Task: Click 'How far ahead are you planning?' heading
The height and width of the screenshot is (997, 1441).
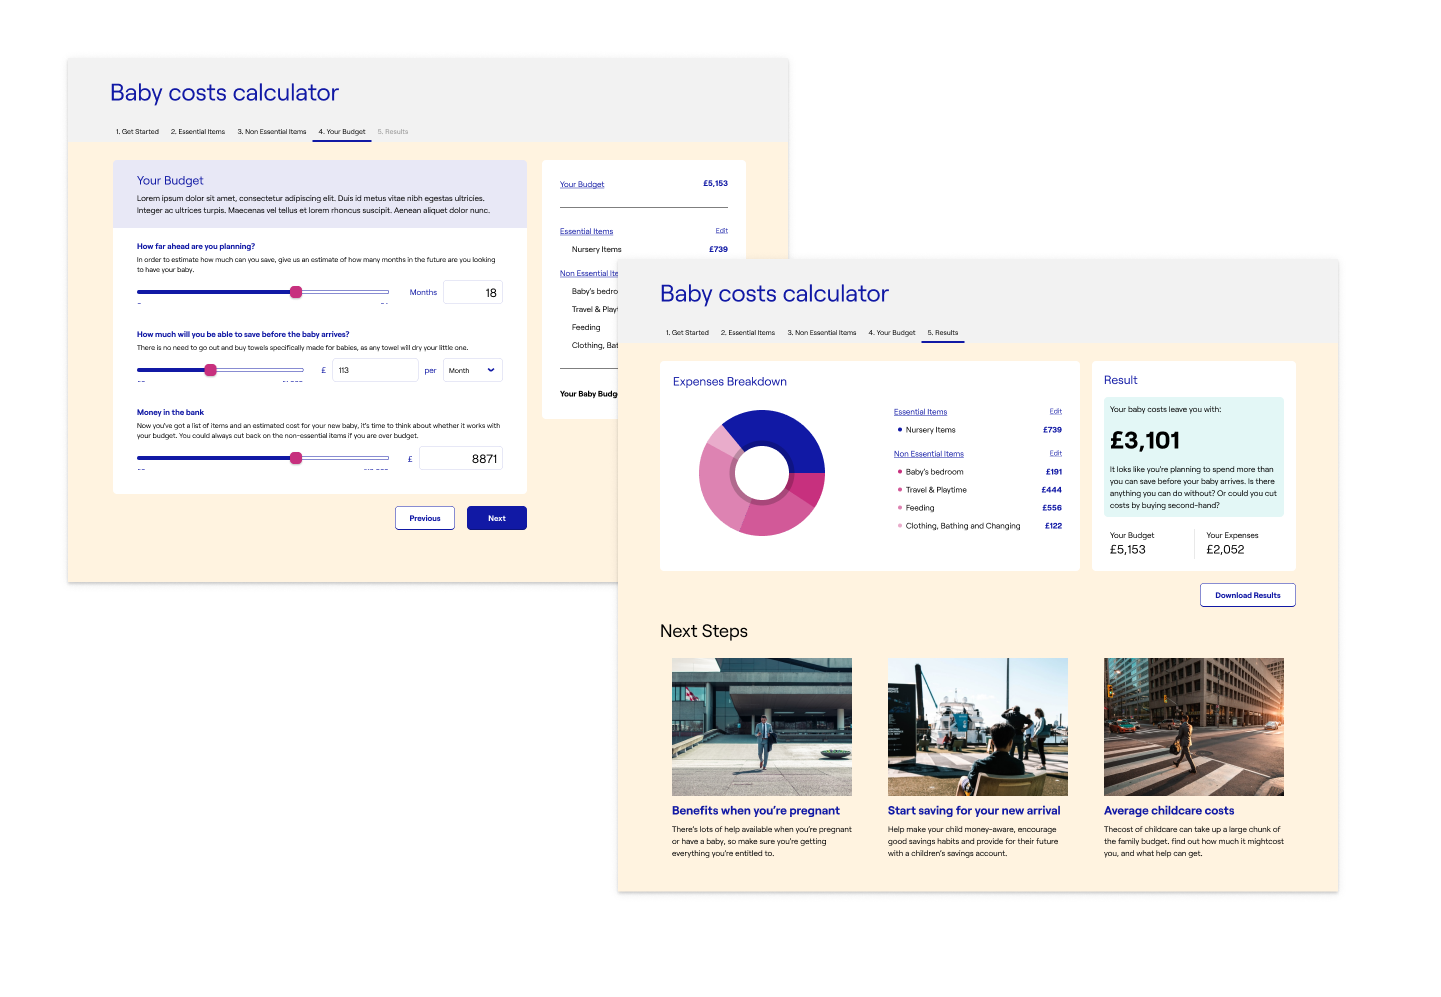Action: click(196, 246)
